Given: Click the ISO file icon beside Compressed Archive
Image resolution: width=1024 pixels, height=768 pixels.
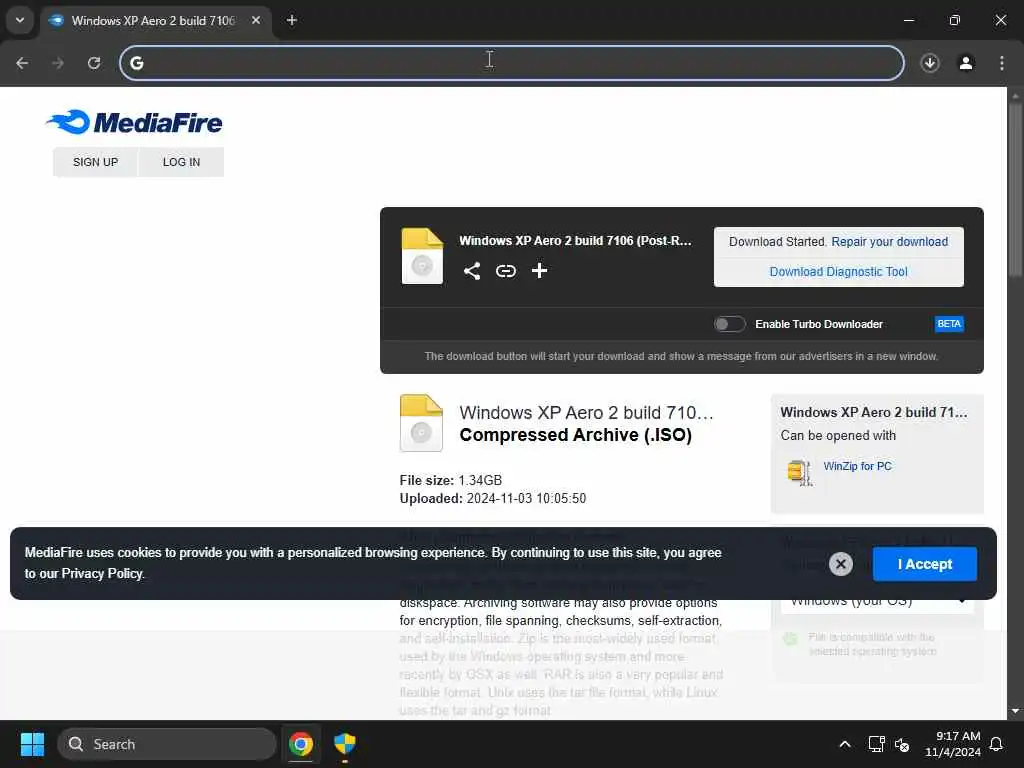Looking at the screenshot, I should click(421, 423).
